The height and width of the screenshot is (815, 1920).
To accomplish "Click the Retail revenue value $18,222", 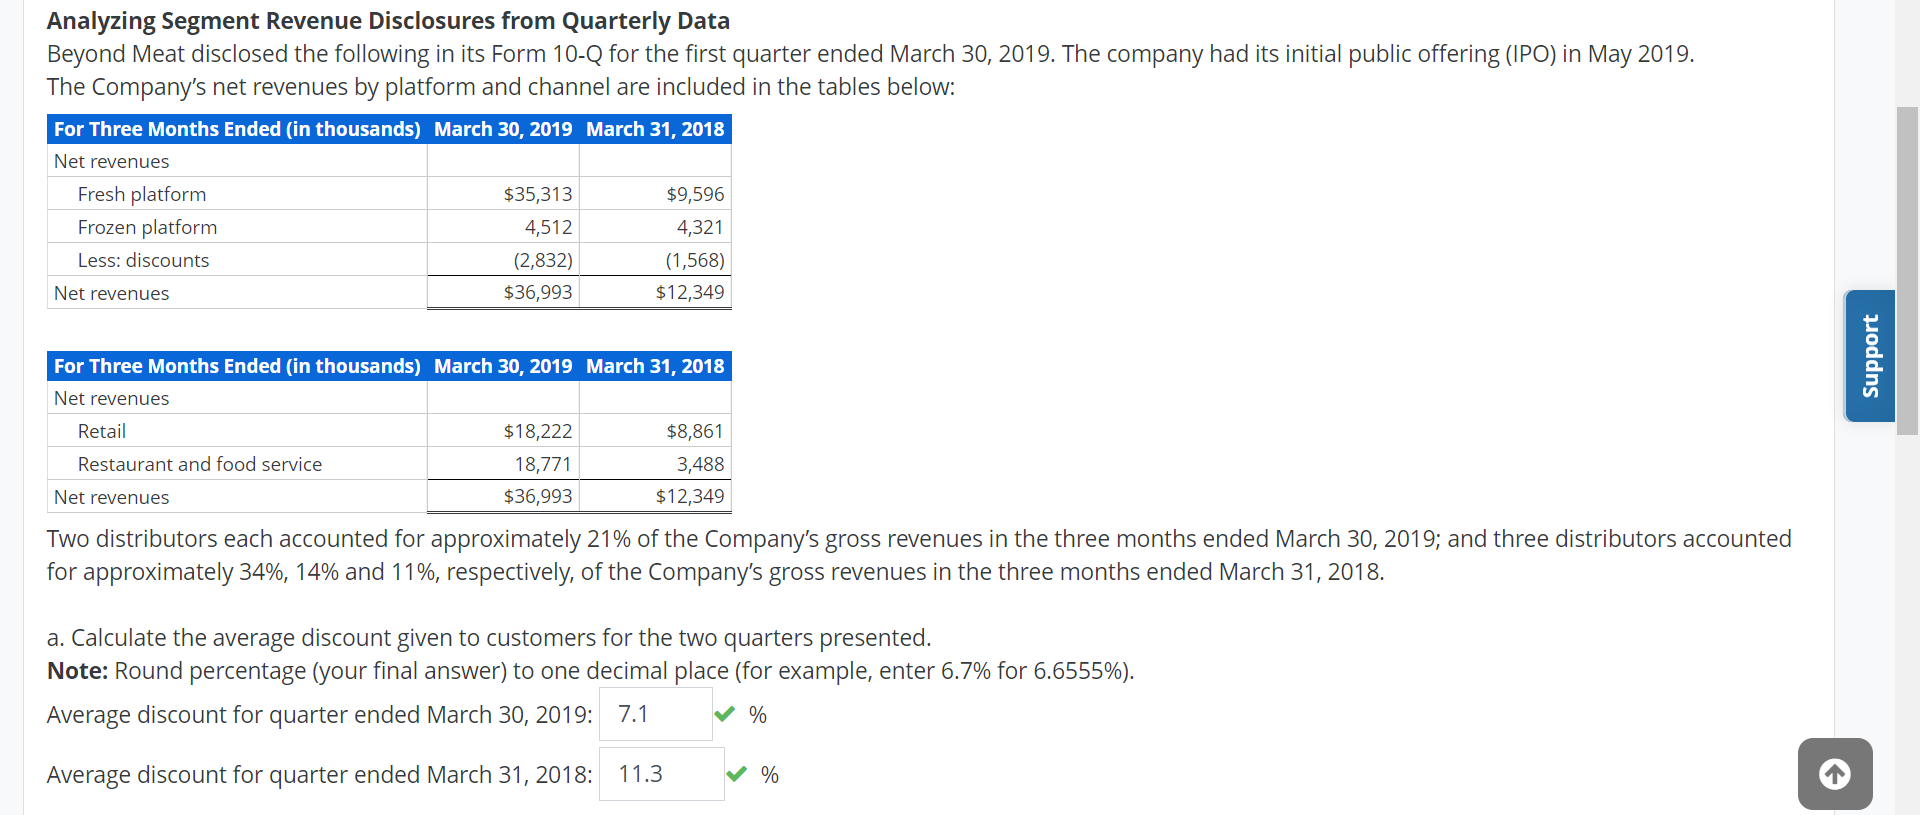I will click(x=538, y=430).
